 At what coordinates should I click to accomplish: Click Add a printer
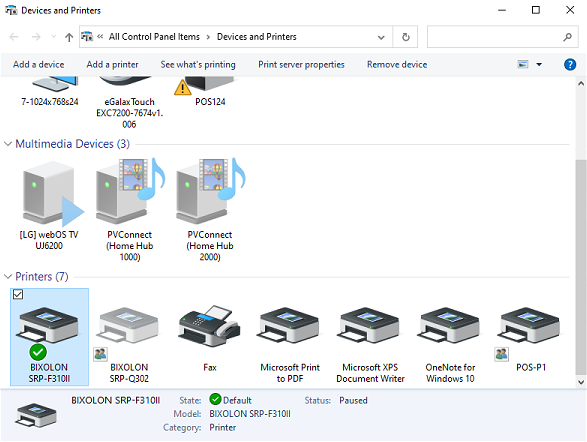click(112, 64)
